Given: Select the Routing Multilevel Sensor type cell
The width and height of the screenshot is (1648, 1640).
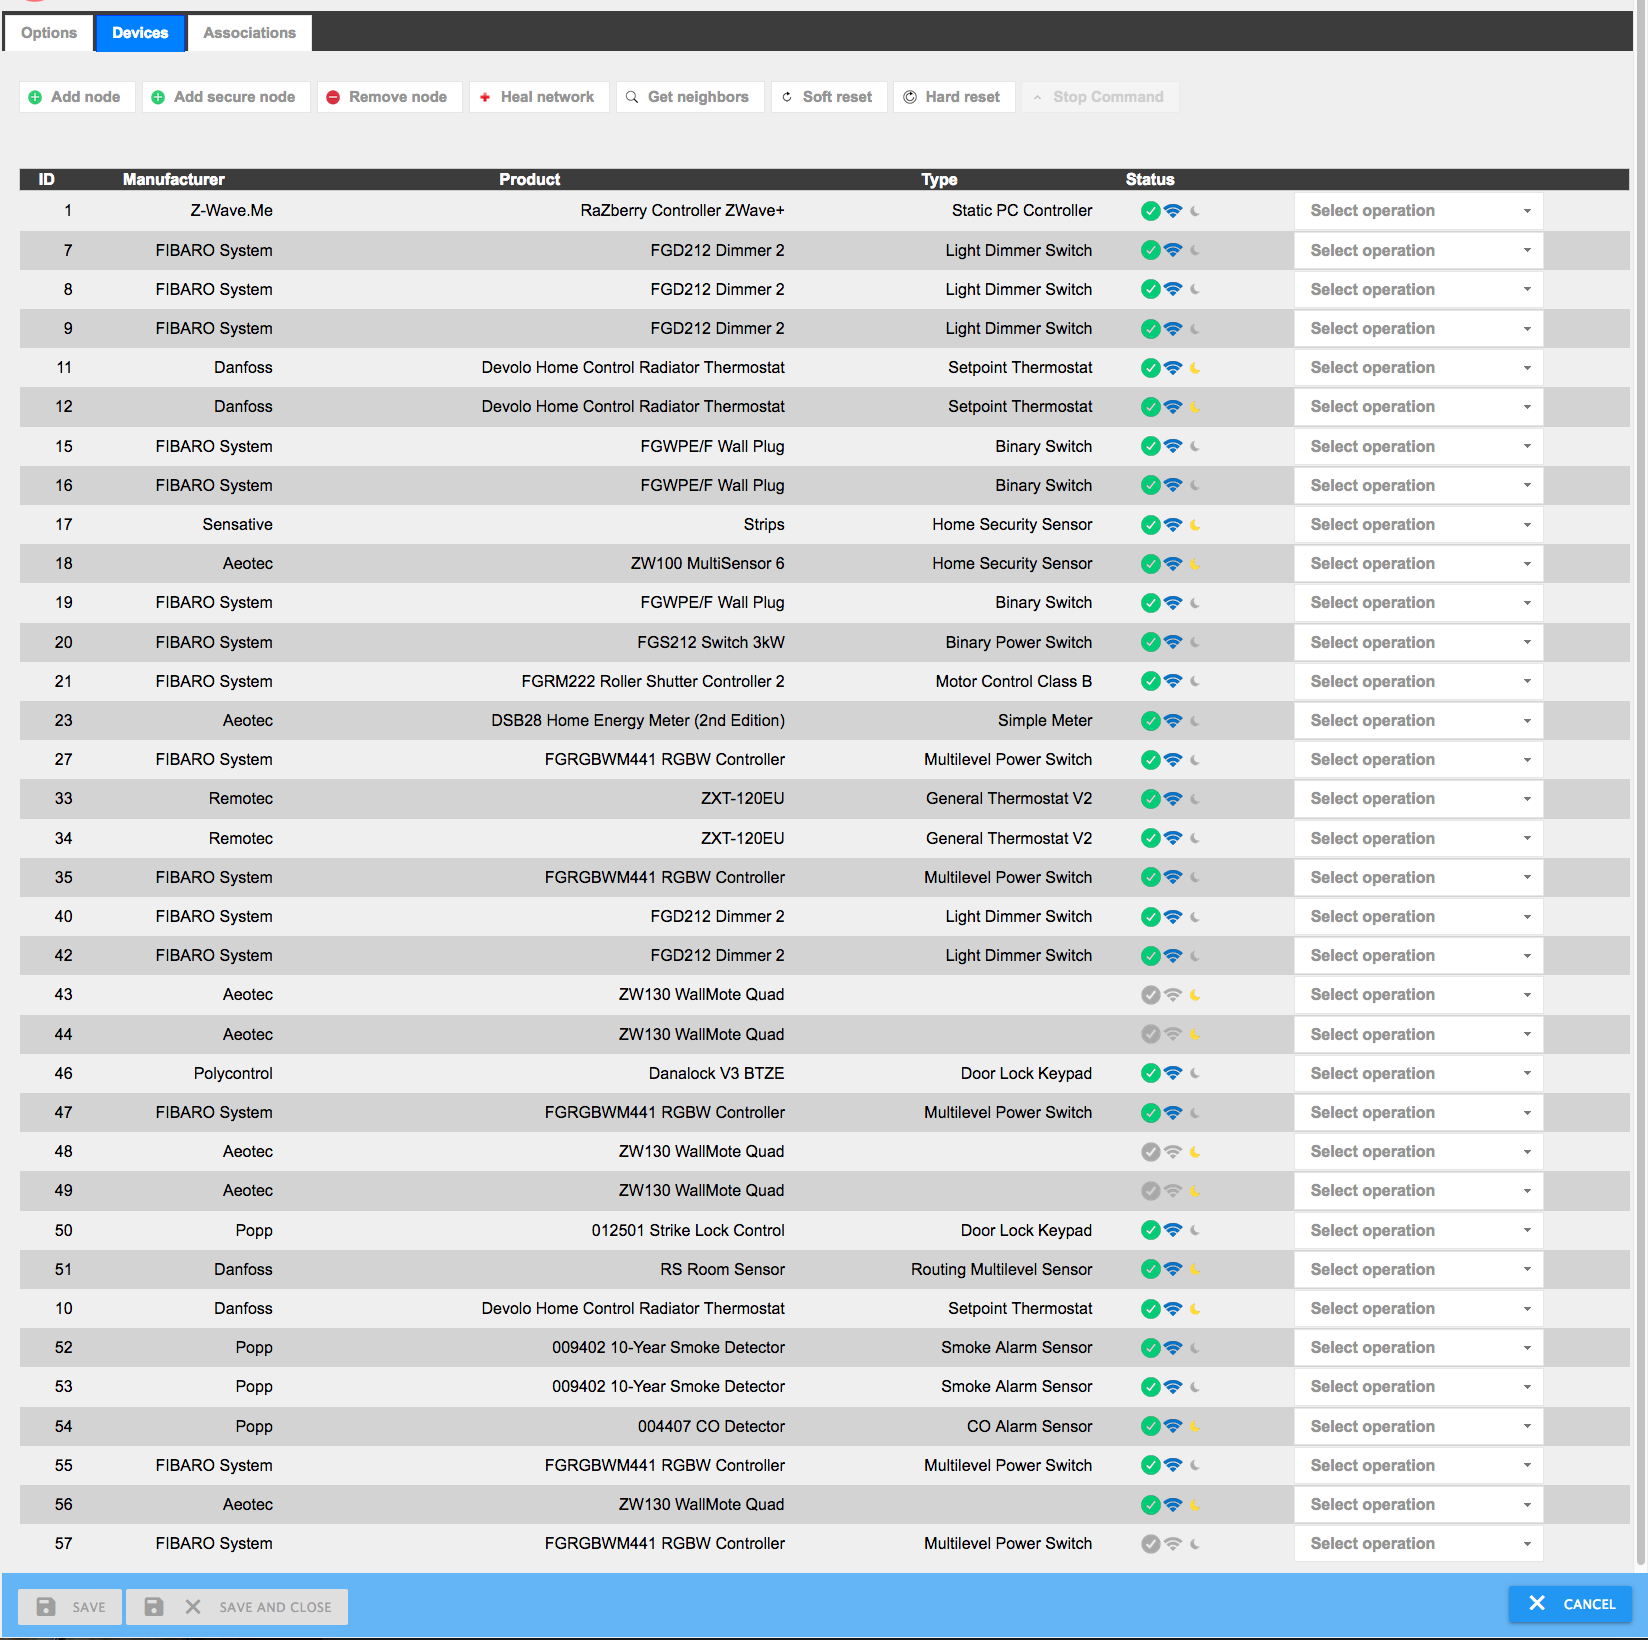Looking at the screenshot, I should (1001, 1270).
